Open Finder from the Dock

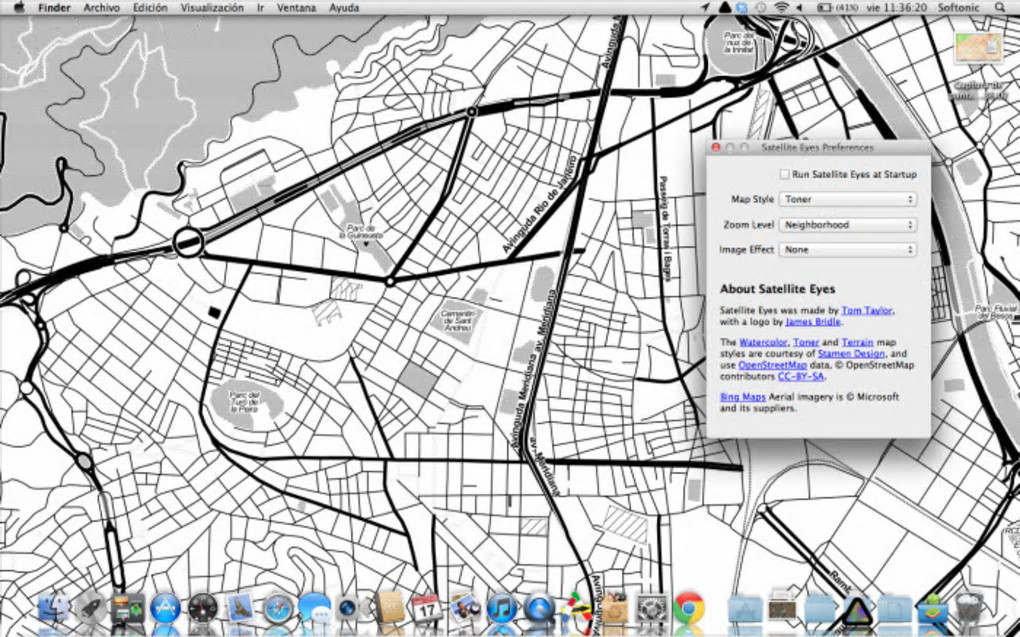[x=52, y=607]
